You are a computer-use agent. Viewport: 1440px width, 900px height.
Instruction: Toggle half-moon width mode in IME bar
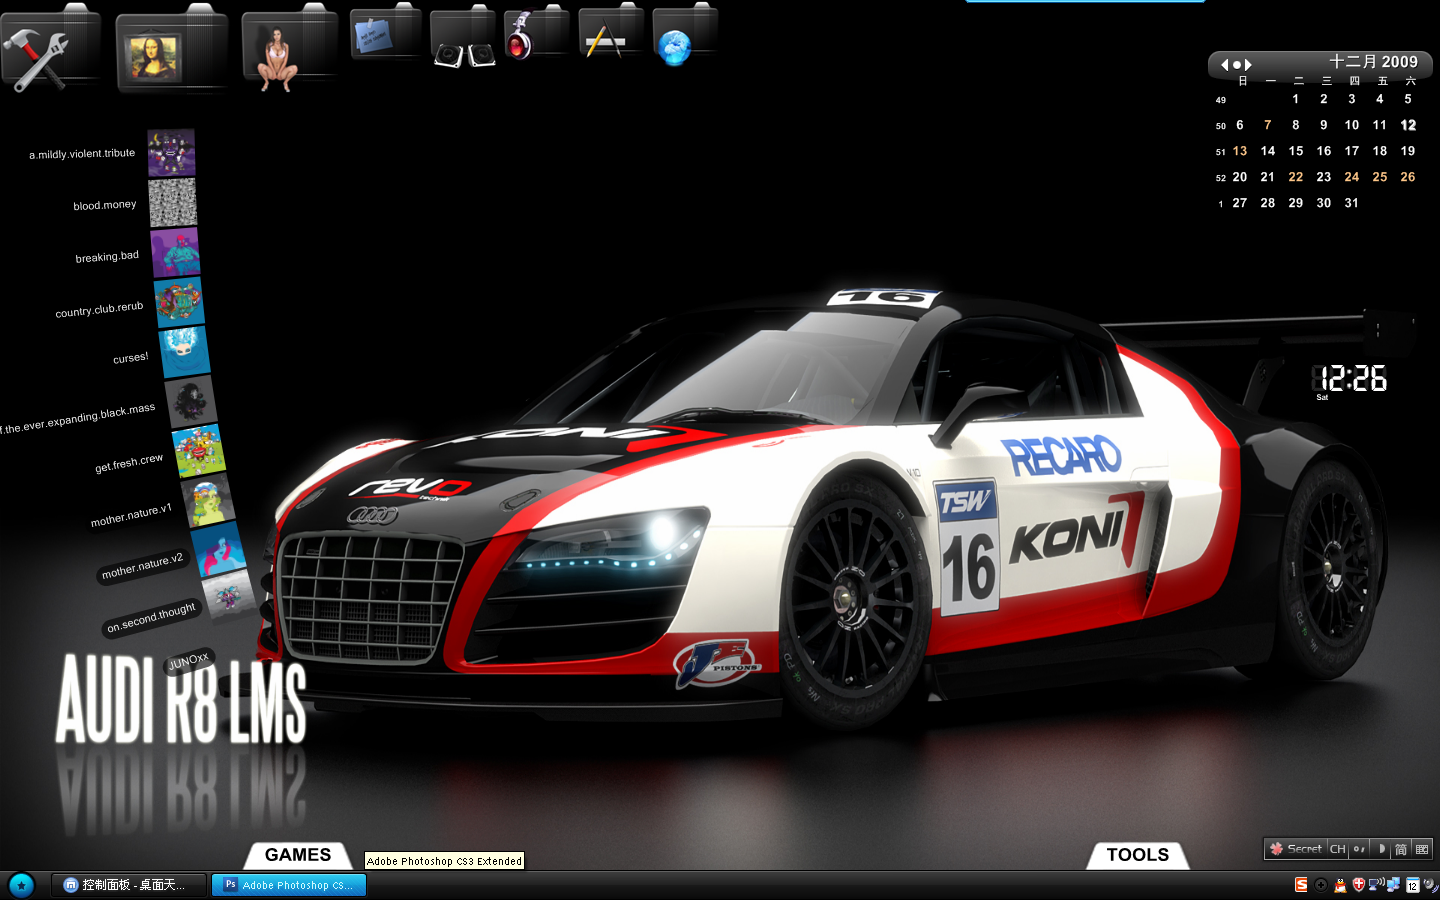pyautogui.click(x=1381, y=849)
